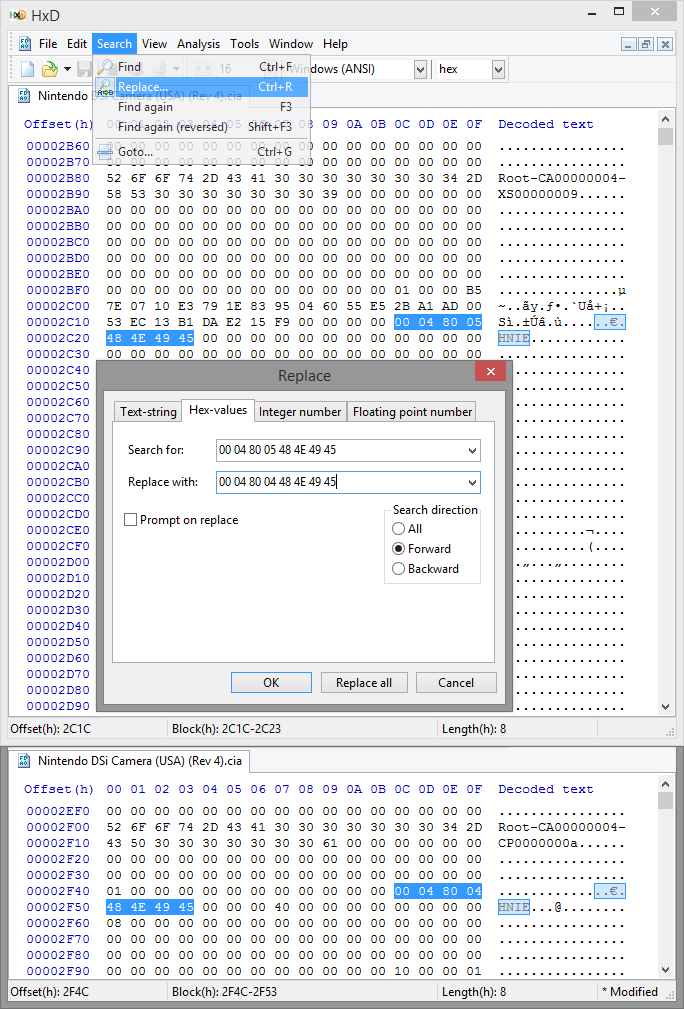Click upper pane scrollbar up arrow
This screenshot has width=684, height=1009.
coord(665,120)
